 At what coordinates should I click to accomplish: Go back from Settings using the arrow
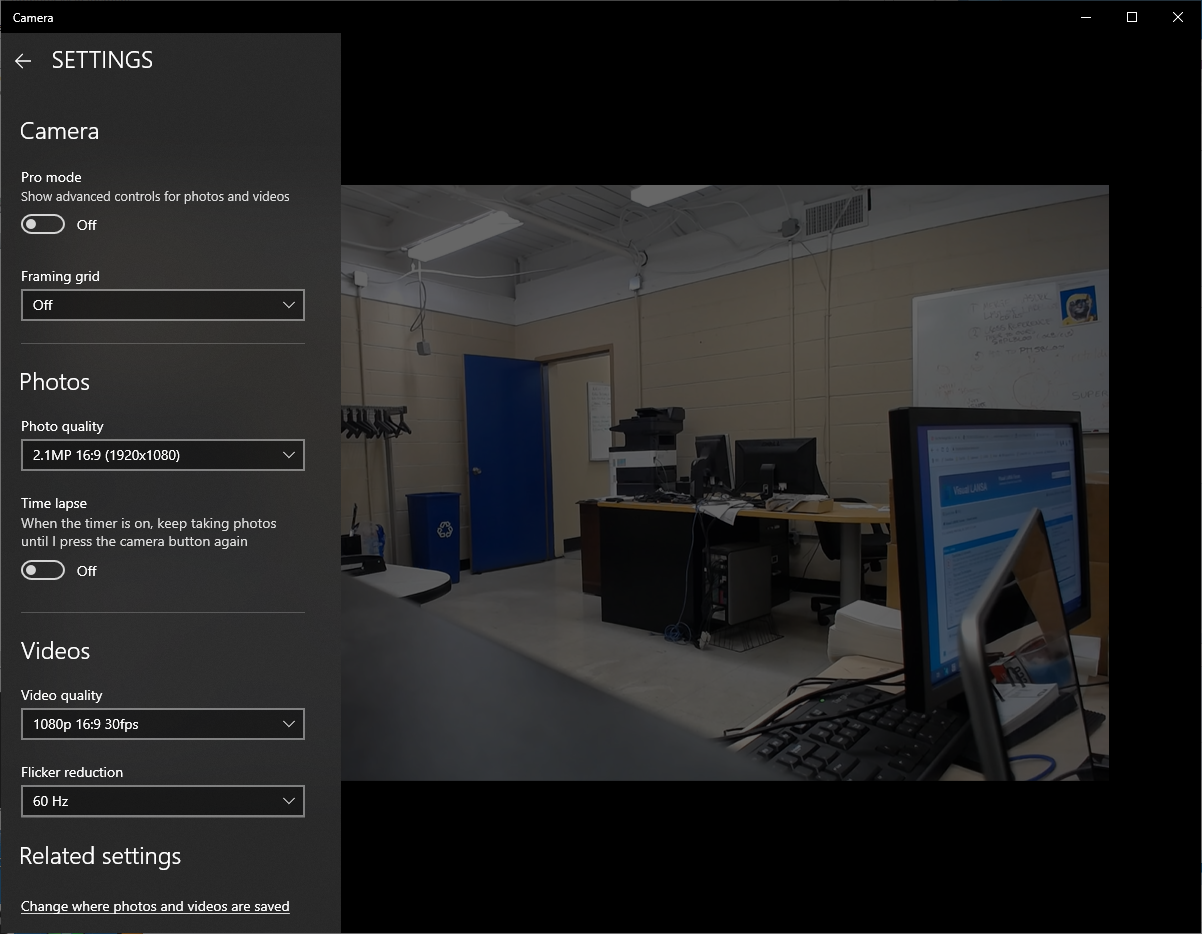(23, 61)
